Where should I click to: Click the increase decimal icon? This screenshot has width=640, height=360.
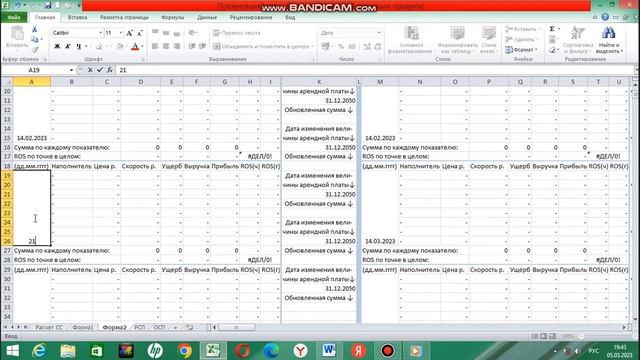pyautogui.click(x=367, y=47)
